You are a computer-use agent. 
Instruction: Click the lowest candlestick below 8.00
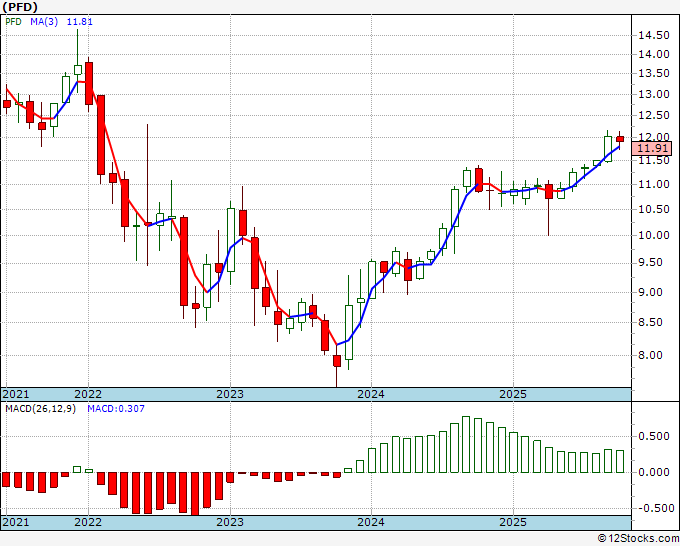tap(337, 361)
